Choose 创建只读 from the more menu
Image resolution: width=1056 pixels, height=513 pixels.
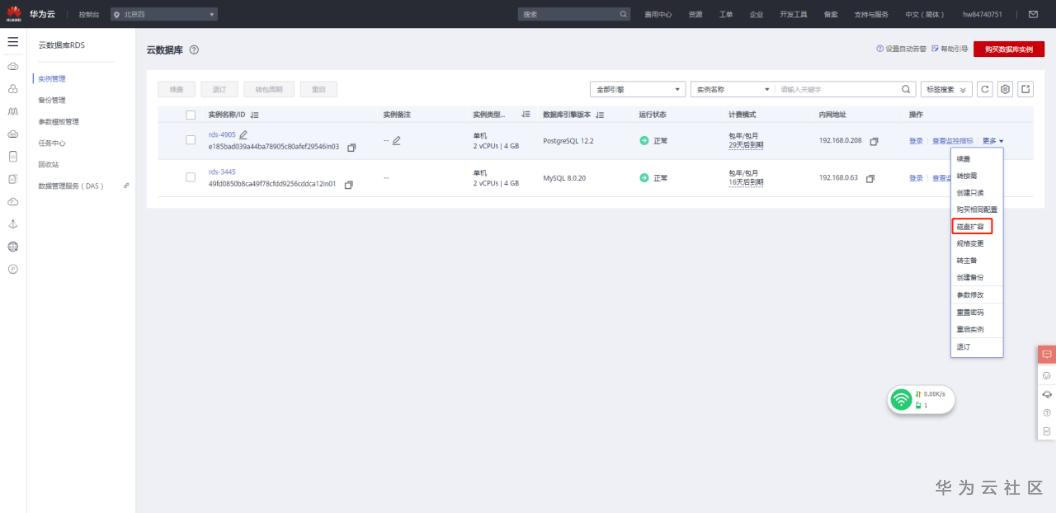pyautogui.click(x=970, y=193)
